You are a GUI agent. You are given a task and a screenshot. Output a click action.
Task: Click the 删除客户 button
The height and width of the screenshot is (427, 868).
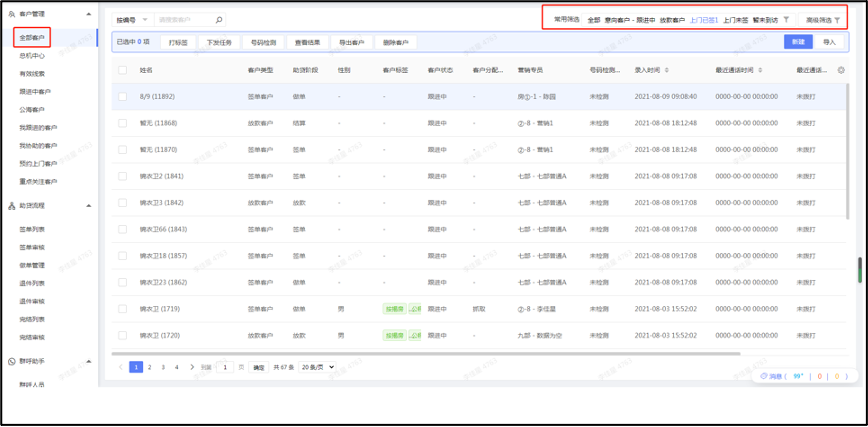tap(396, 42)
